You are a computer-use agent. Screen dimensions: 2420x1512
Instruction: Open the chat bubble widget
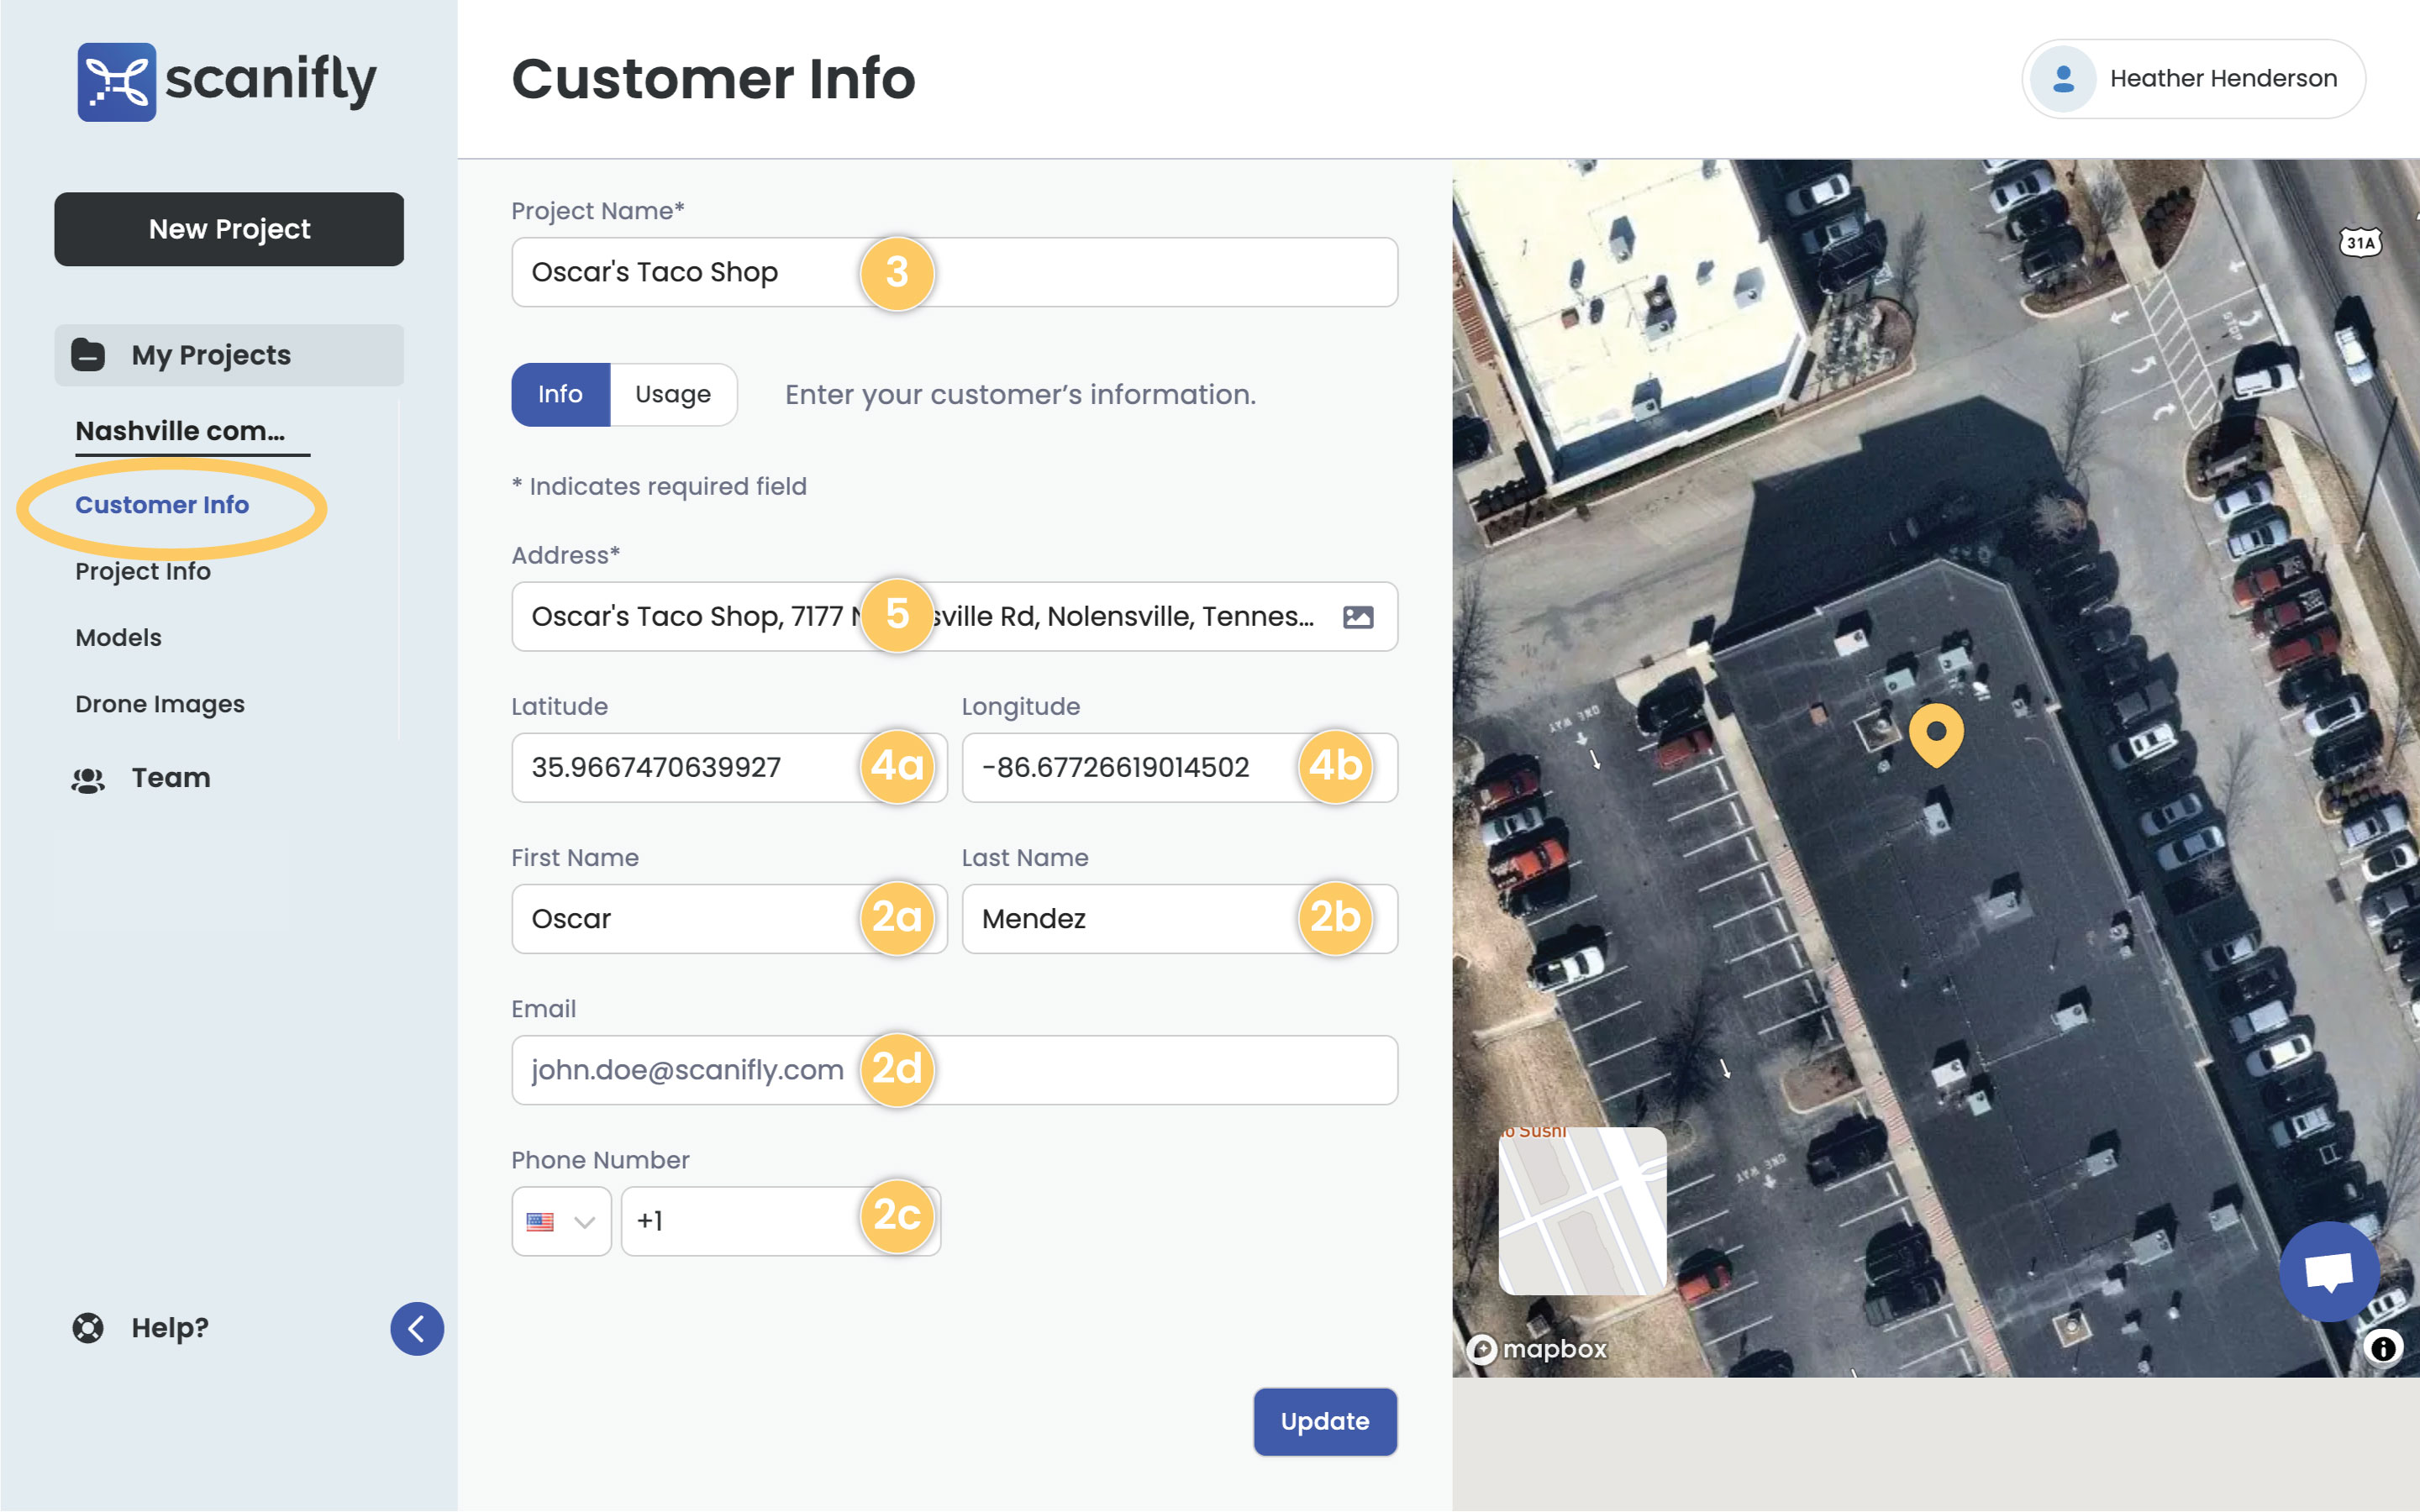tap(2328, 1272)
